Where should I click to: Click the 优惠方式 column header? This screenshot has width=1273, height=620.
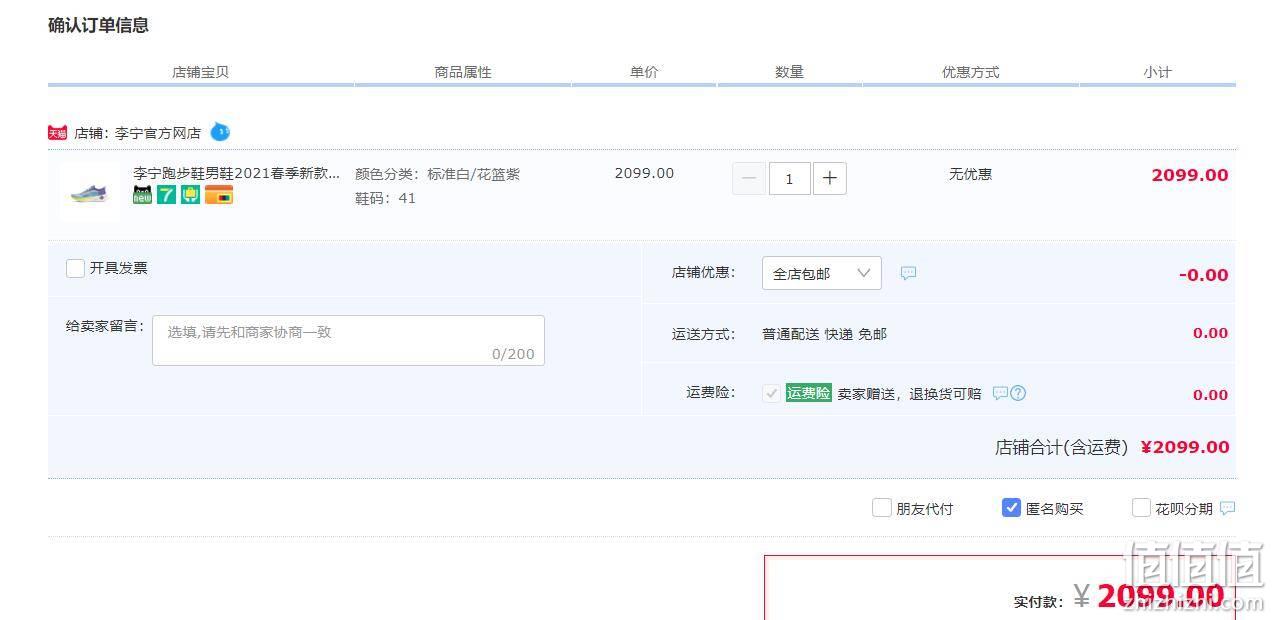[970, 72]
